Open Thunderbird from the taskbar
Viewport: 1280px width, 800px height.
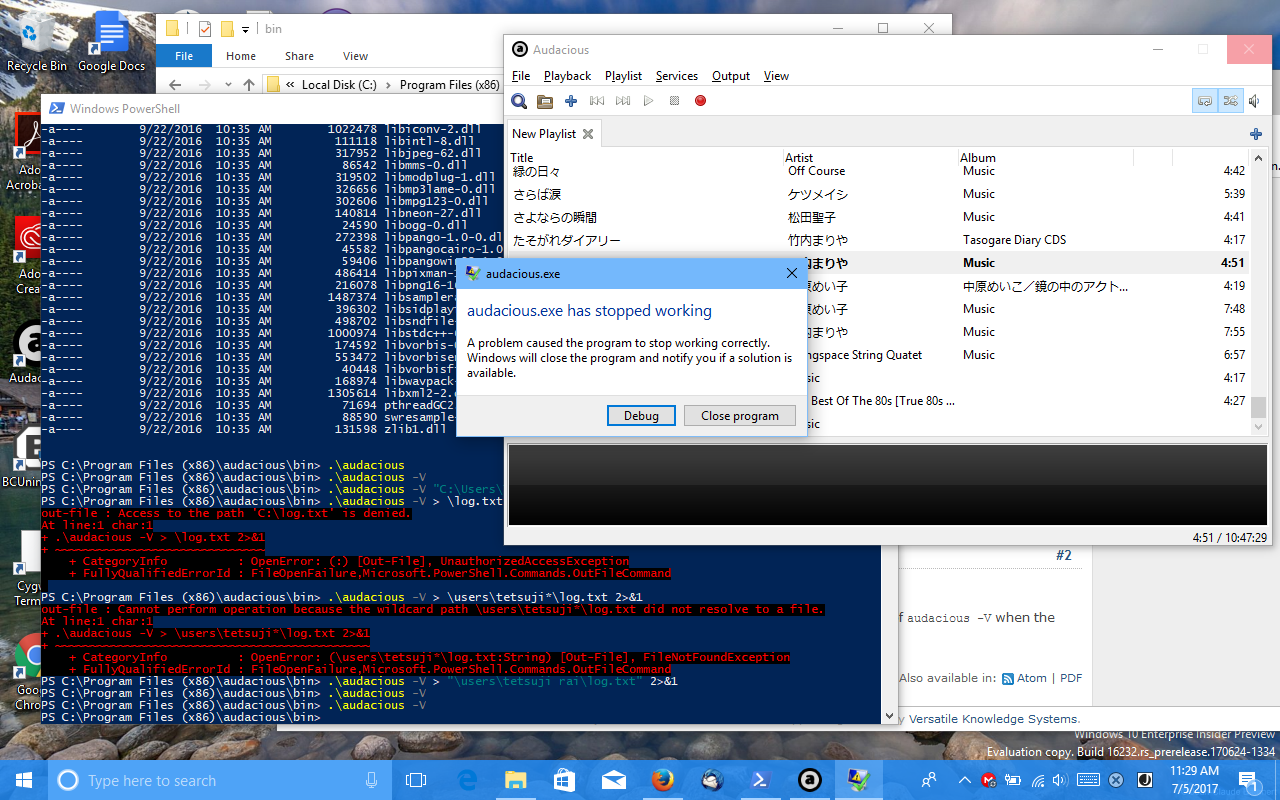tap(711, 780)
